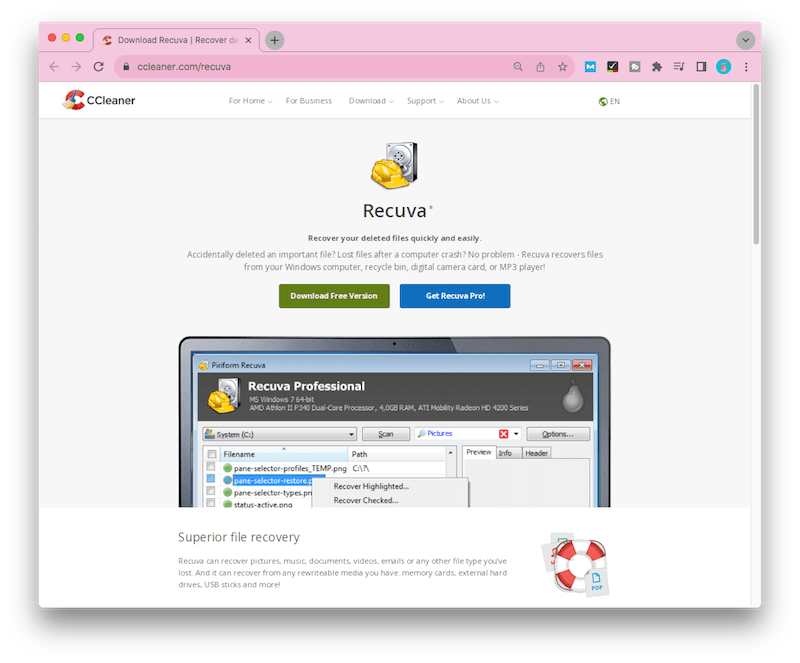Select the Download Recuva browser tab

(176, 40)
